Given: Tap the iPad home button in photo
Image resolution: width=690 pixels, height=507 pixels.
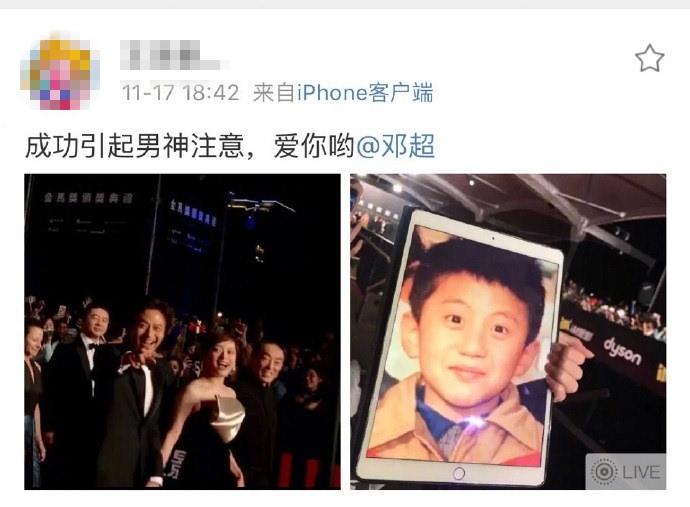Looking at the screenshot, I should click(458, 474).
